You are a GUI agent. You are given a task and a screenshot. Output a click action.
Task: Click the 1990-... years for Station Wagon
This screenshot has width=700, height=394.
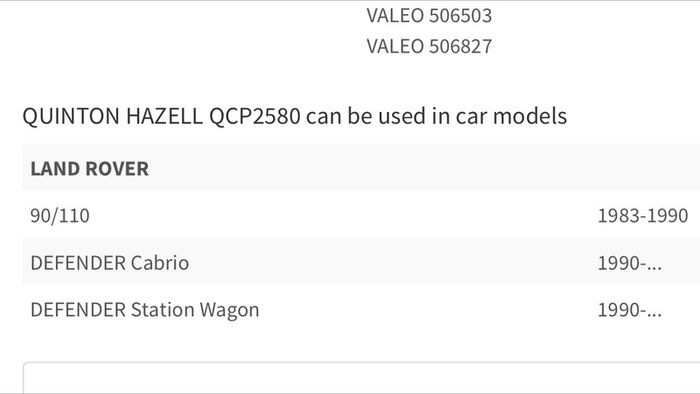(629, 310)
